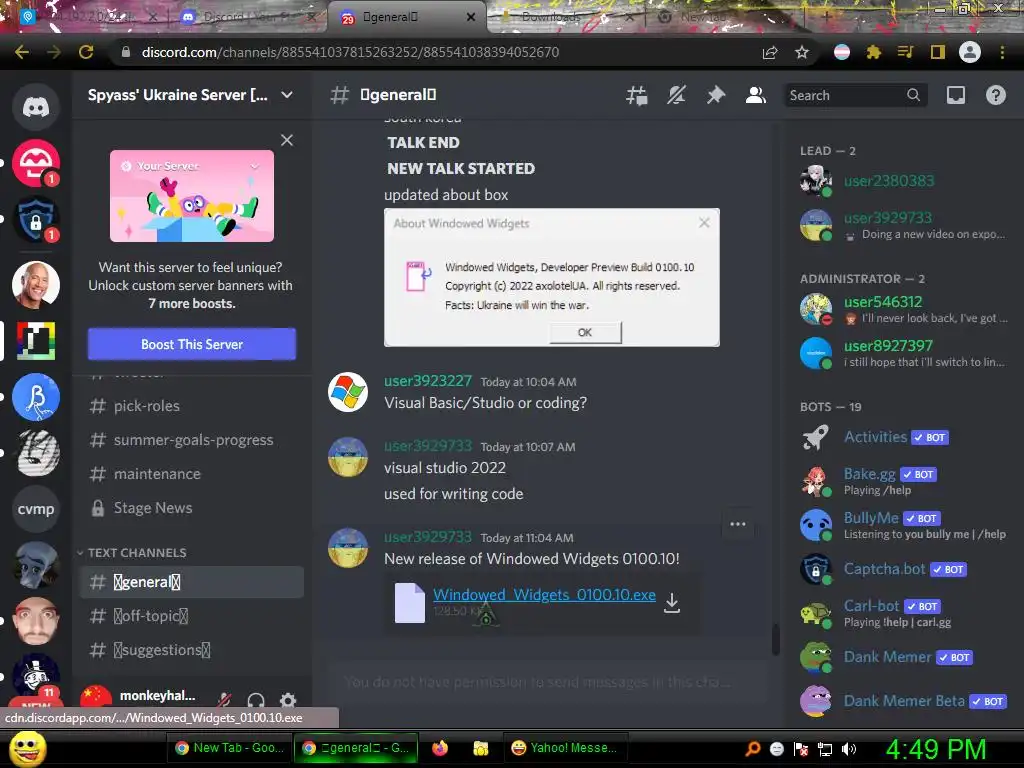
Task: Click user3923227 username in chat
Action: coord(428,381)
